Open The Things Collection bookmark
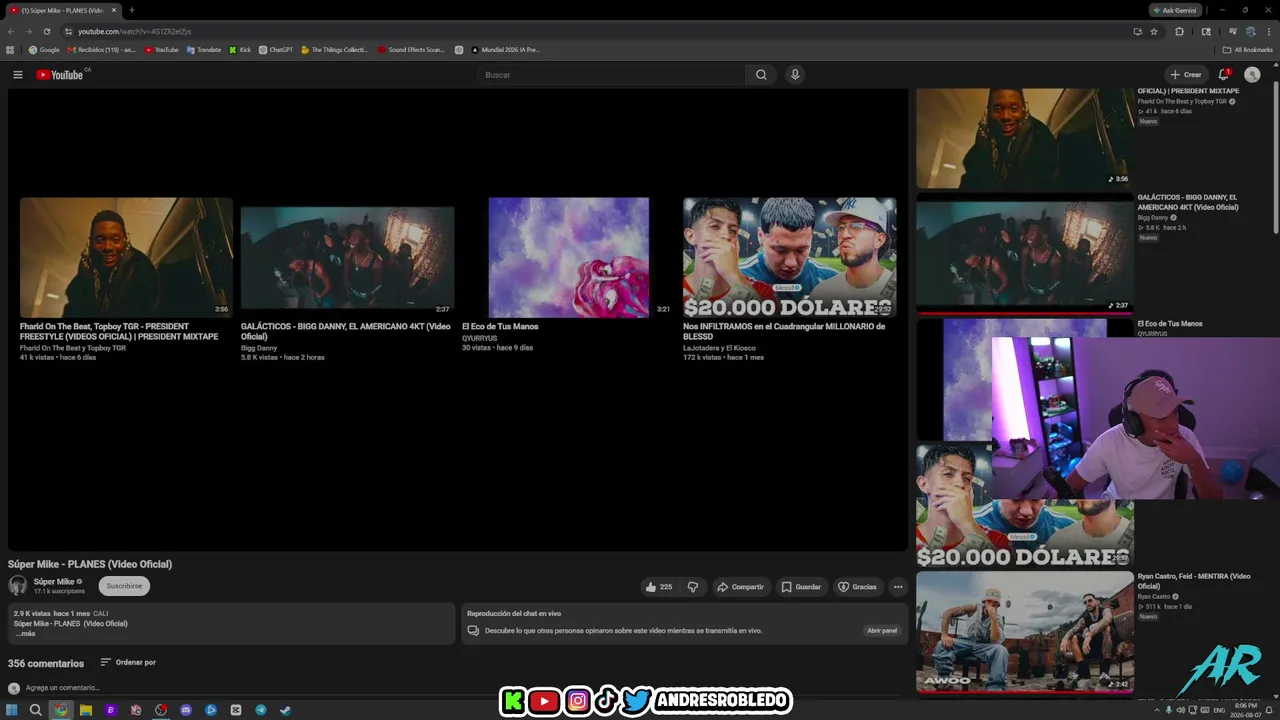1280x720 pixels. (x=335, y=49)
